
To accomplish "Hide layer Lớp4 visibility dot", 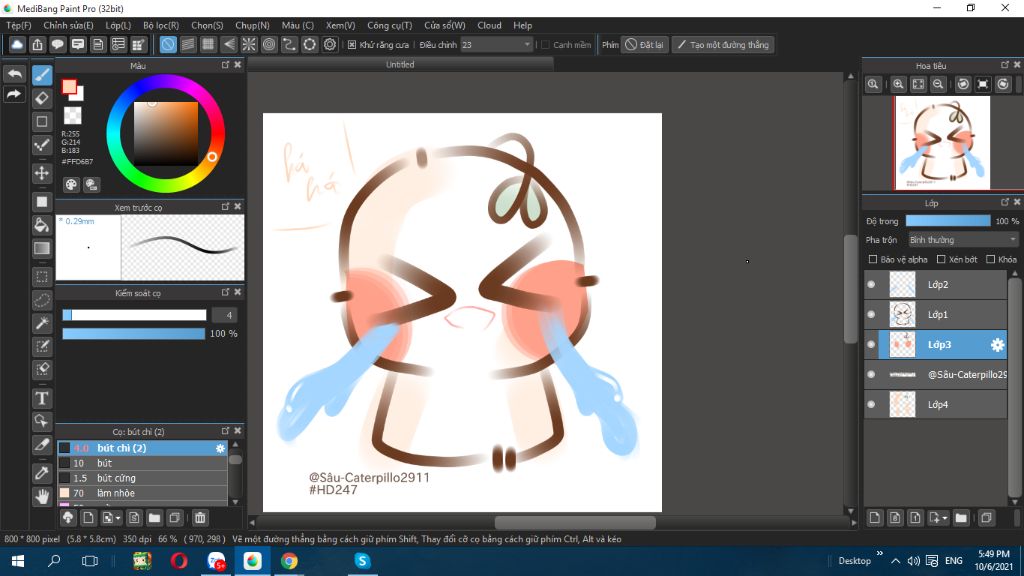I will pyautogui.click(x=871, y=405).
